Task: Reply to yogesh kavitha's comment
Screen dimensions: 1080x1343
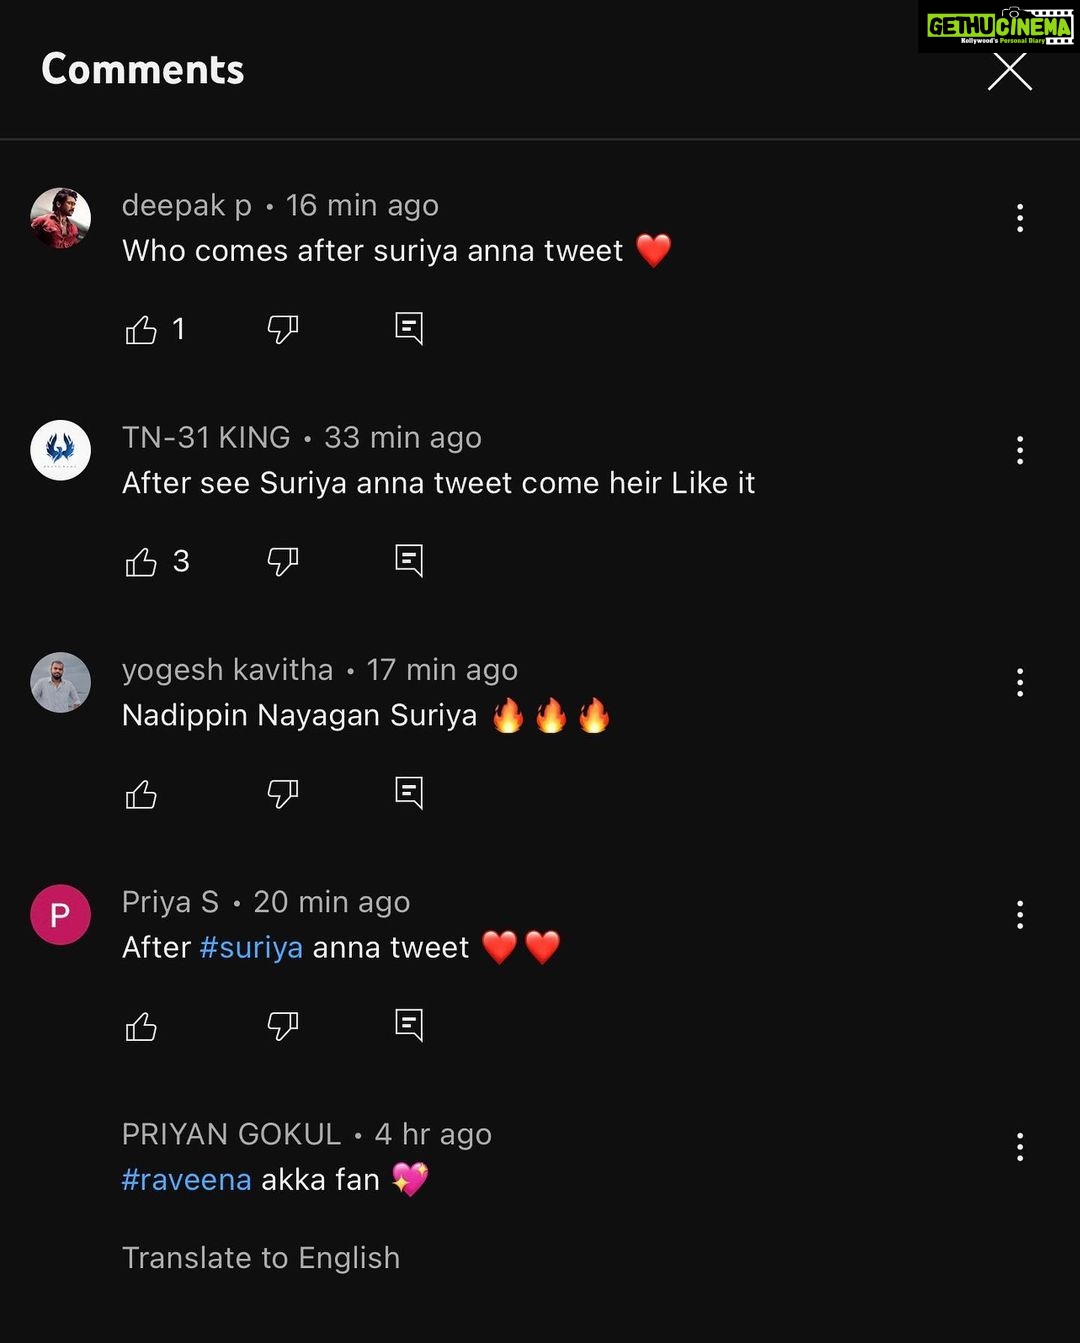Action: (409, 792)
